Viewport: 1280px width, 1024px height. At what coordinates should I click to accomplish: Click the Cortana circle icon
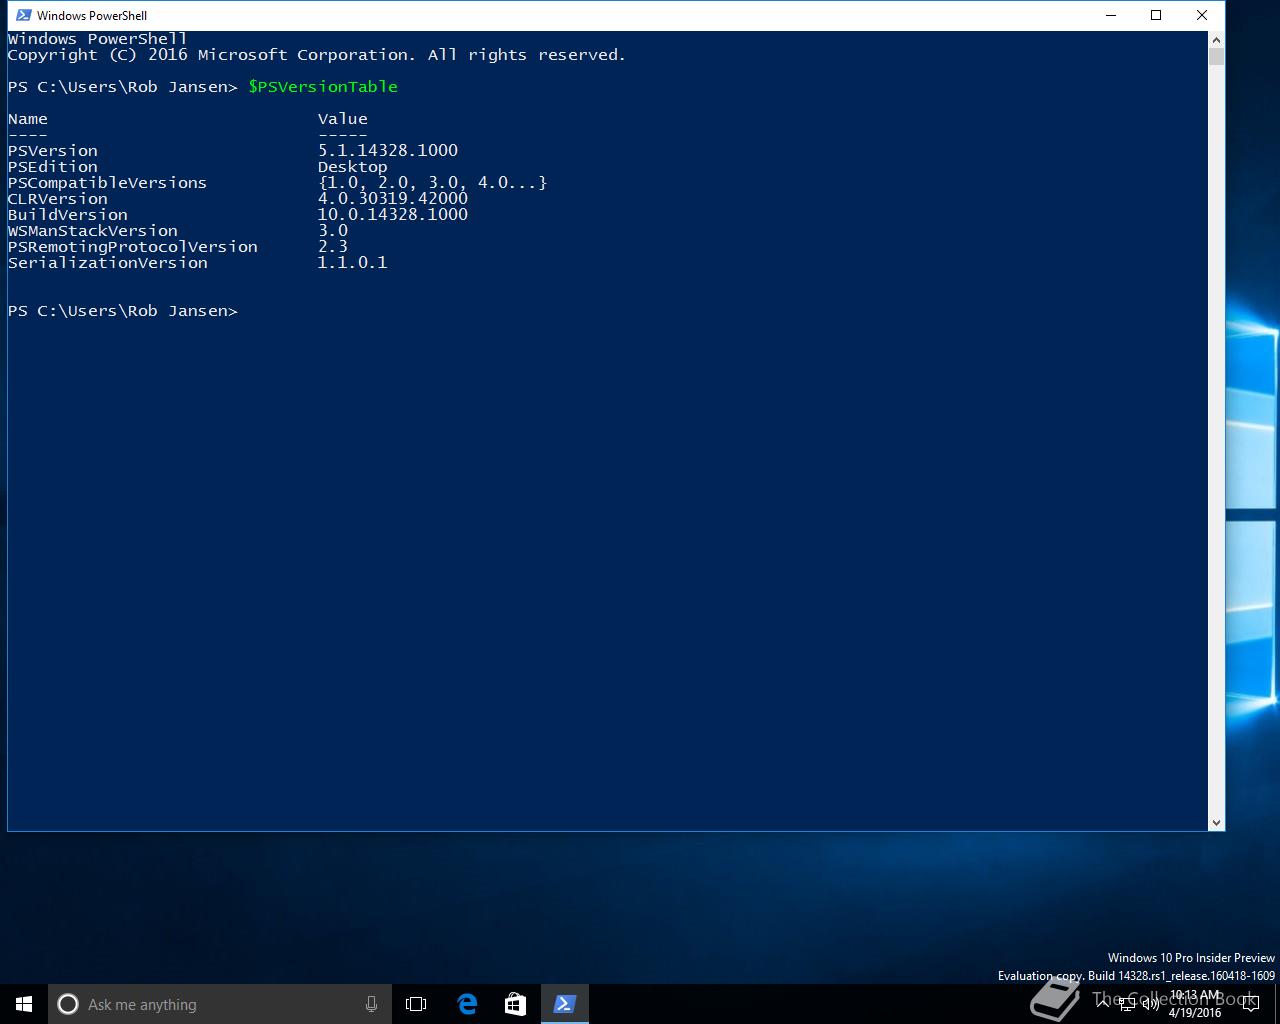coord(68,1004)
